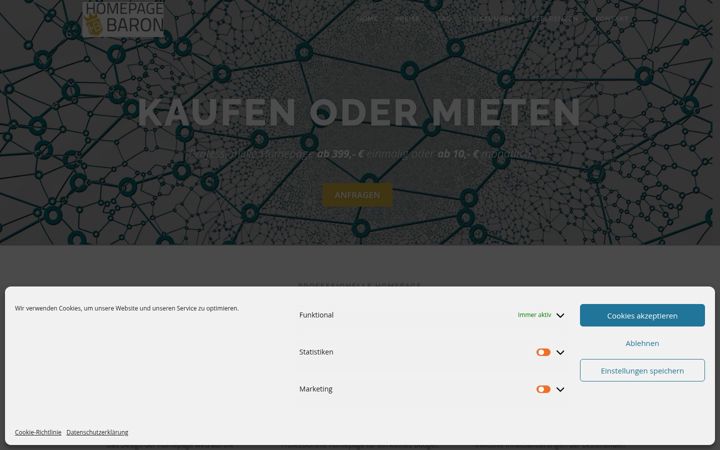
Task: Click the green Immer aktiv status text
Action: tap(534, 315)
